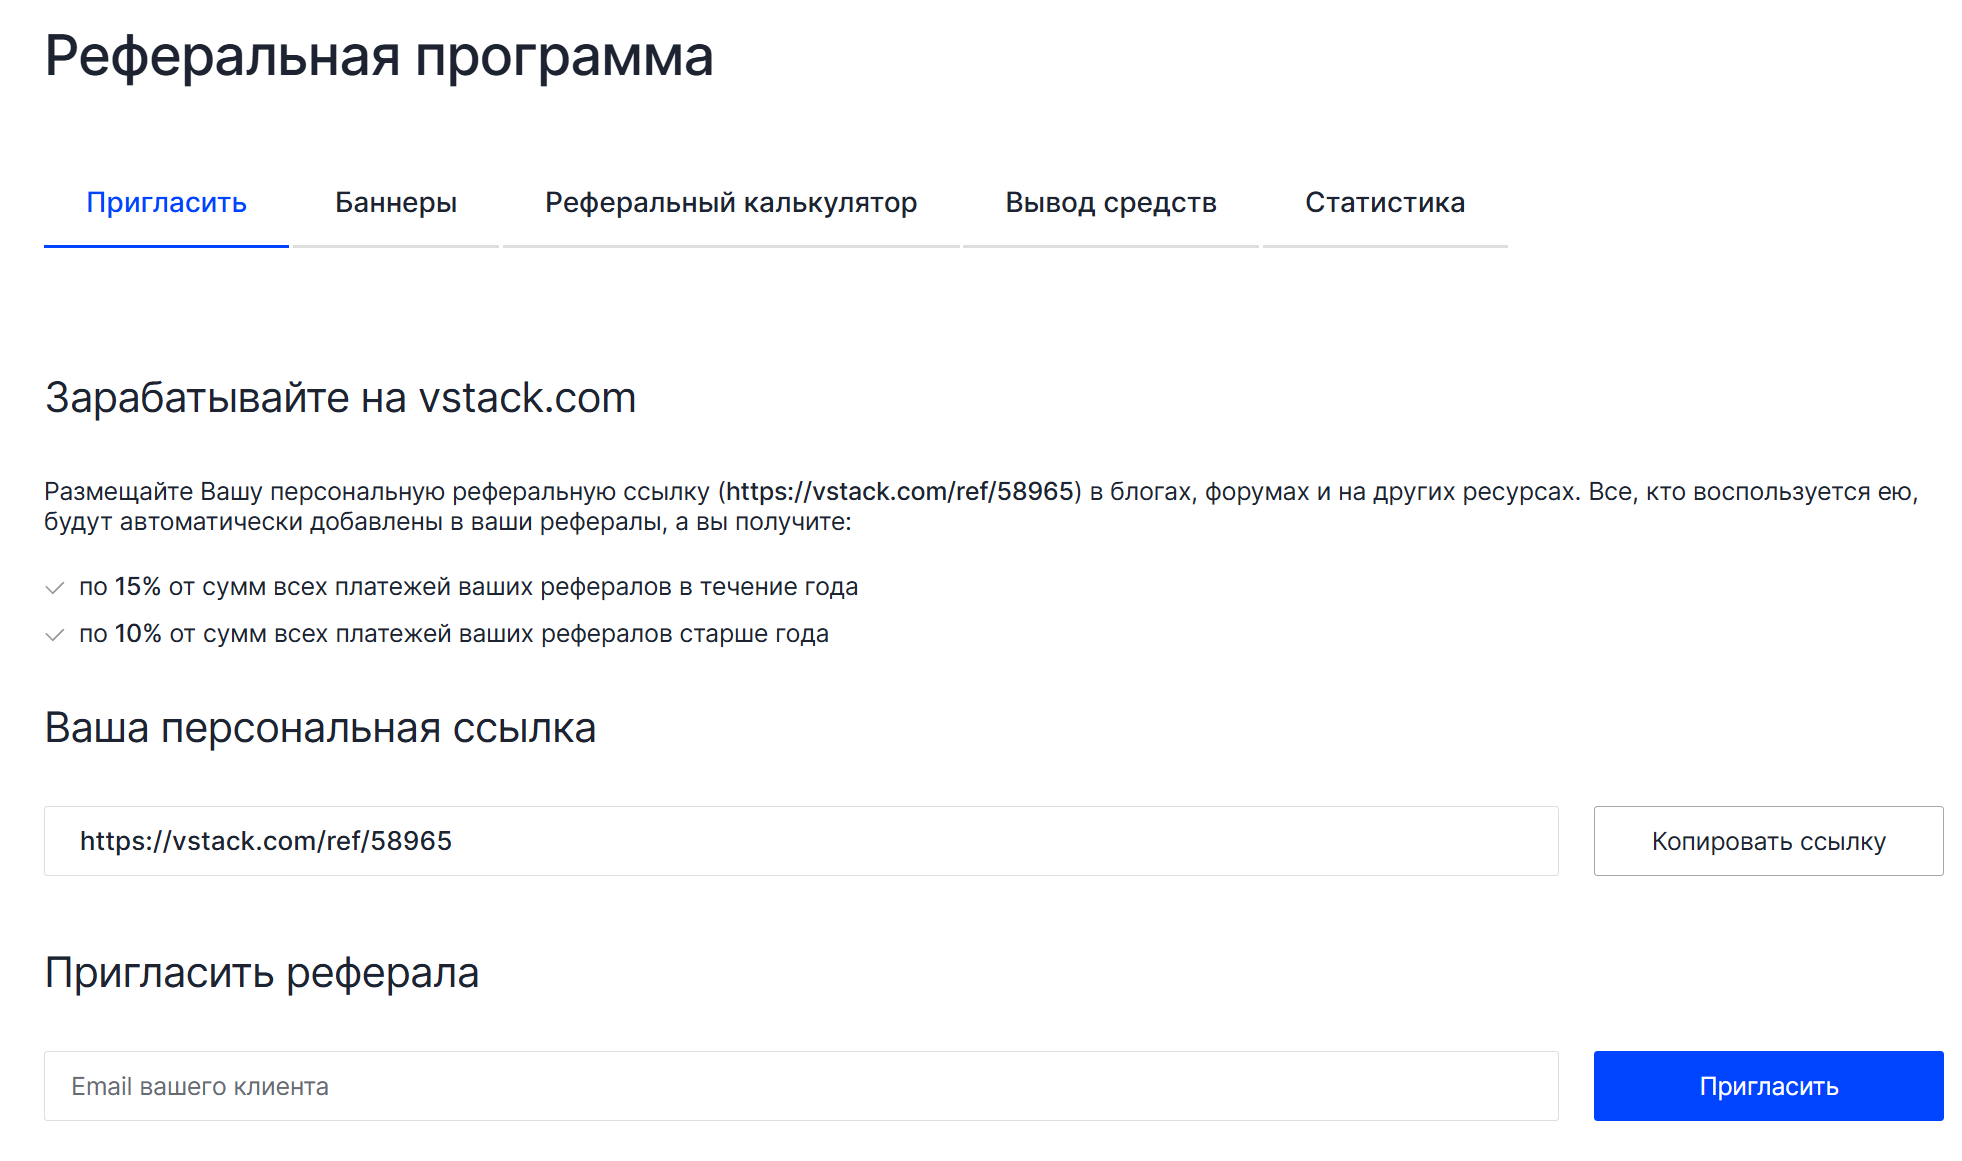Click the bold 10% text
Viewport: 1962px width, 1161px height.
click(138, 634)
